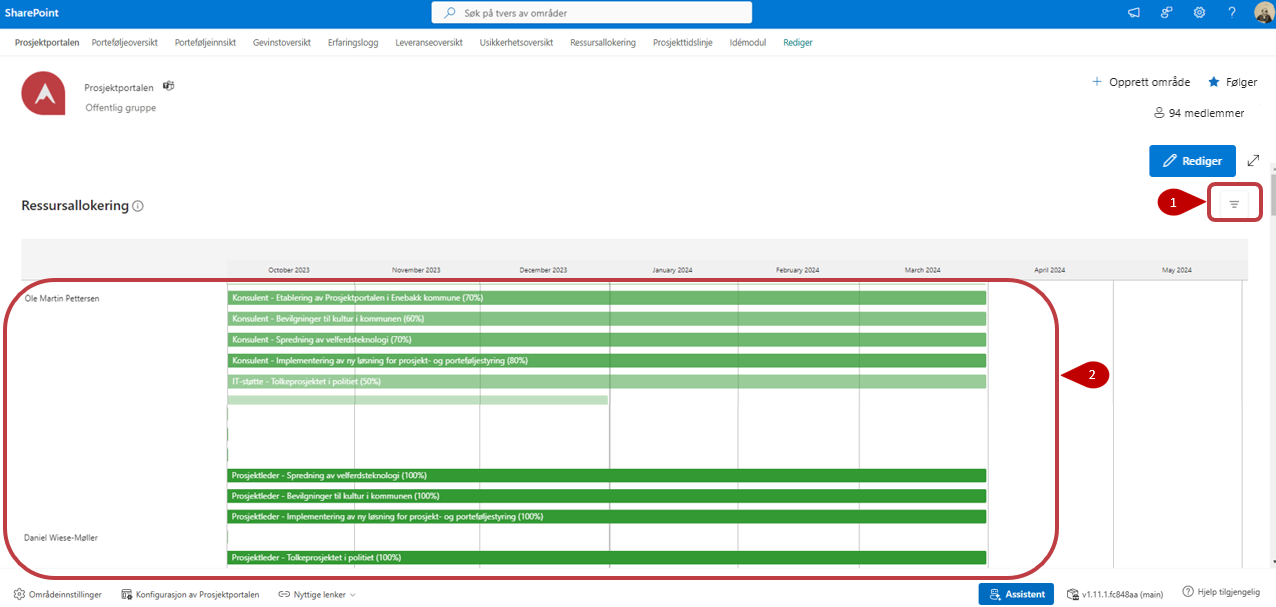Viewport: 1276px width, 607px height.
Task: Click the Assistent button
Action: [1016, 594]
